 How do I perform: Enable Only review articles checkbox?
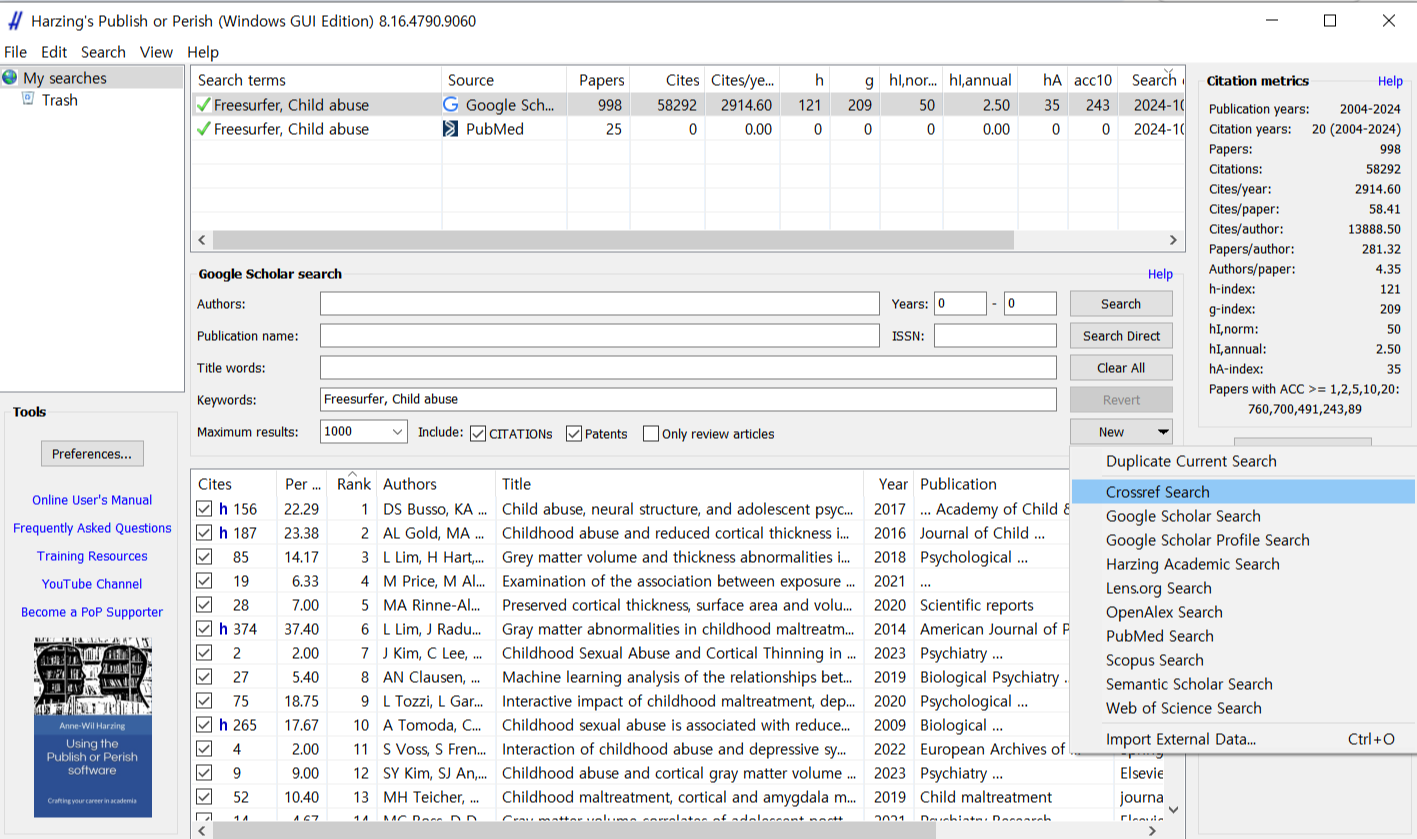click(651, 433)
